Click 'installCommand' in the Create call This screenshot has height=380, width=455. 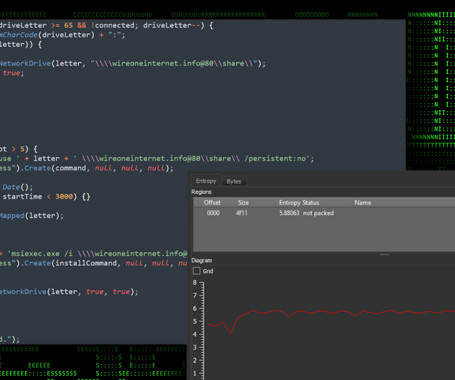pos(86,263)
